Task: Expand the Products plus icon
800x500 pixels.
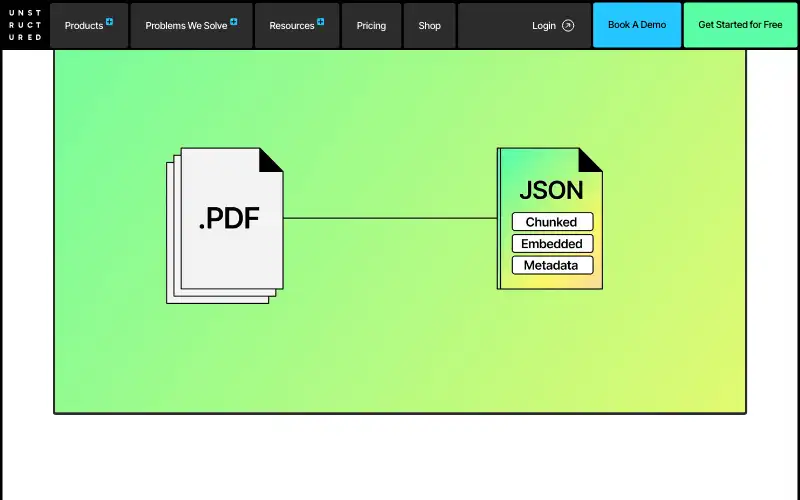Action: tap(109, 21)
